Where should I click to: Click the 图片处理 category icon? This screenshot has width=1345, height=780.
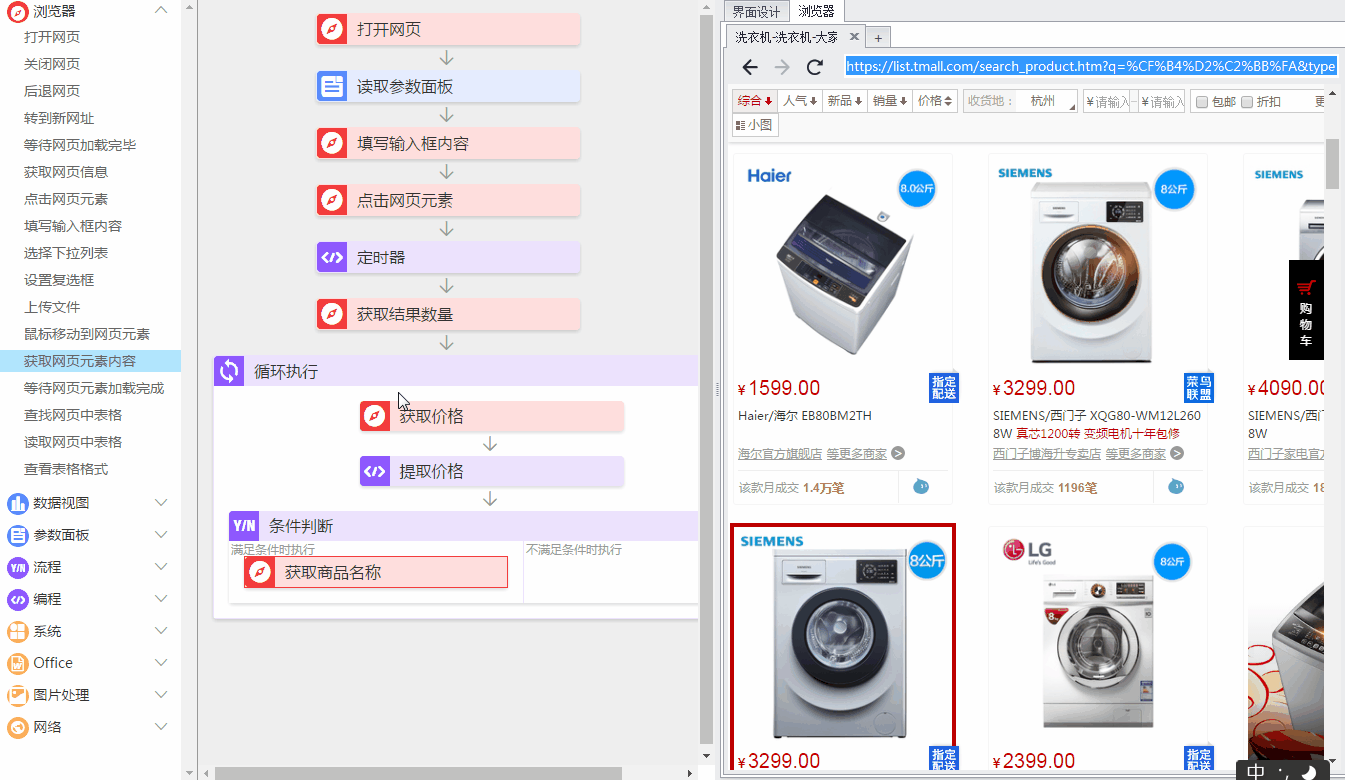(x=17, y=695)
